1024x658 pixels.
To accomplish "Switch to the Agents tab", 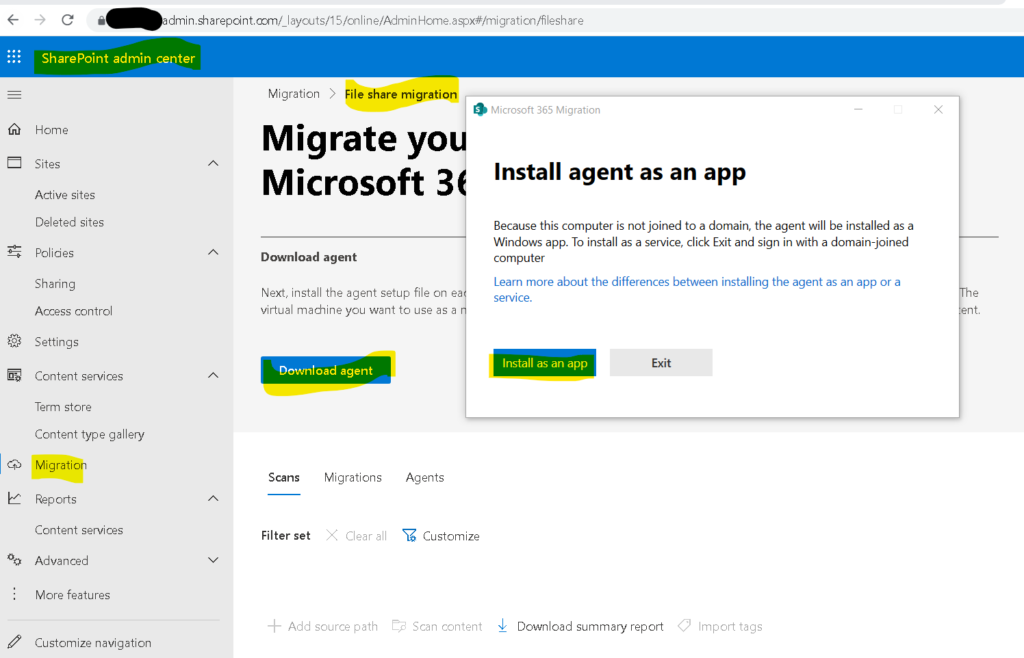I will tap(424, 478).
